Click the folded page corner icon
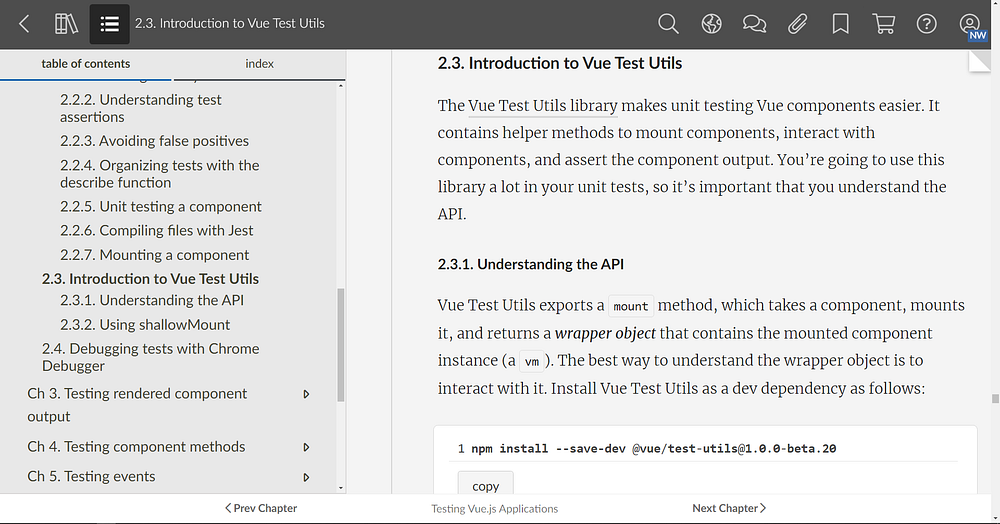 980,62
